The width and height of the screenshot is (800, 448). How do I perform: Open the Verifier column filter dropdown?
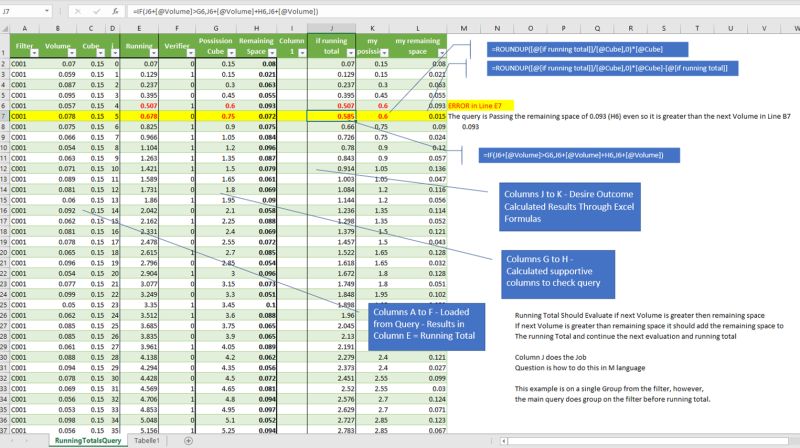click(x=190, y=53)
